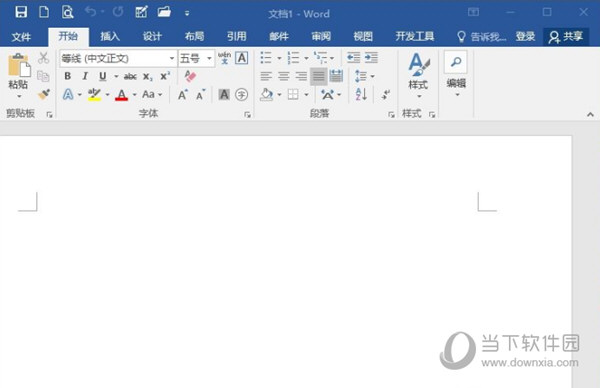This screenshot has height=388, width=600.
Task: Click the 登录 sign-in link
Action: click(525, 37)
